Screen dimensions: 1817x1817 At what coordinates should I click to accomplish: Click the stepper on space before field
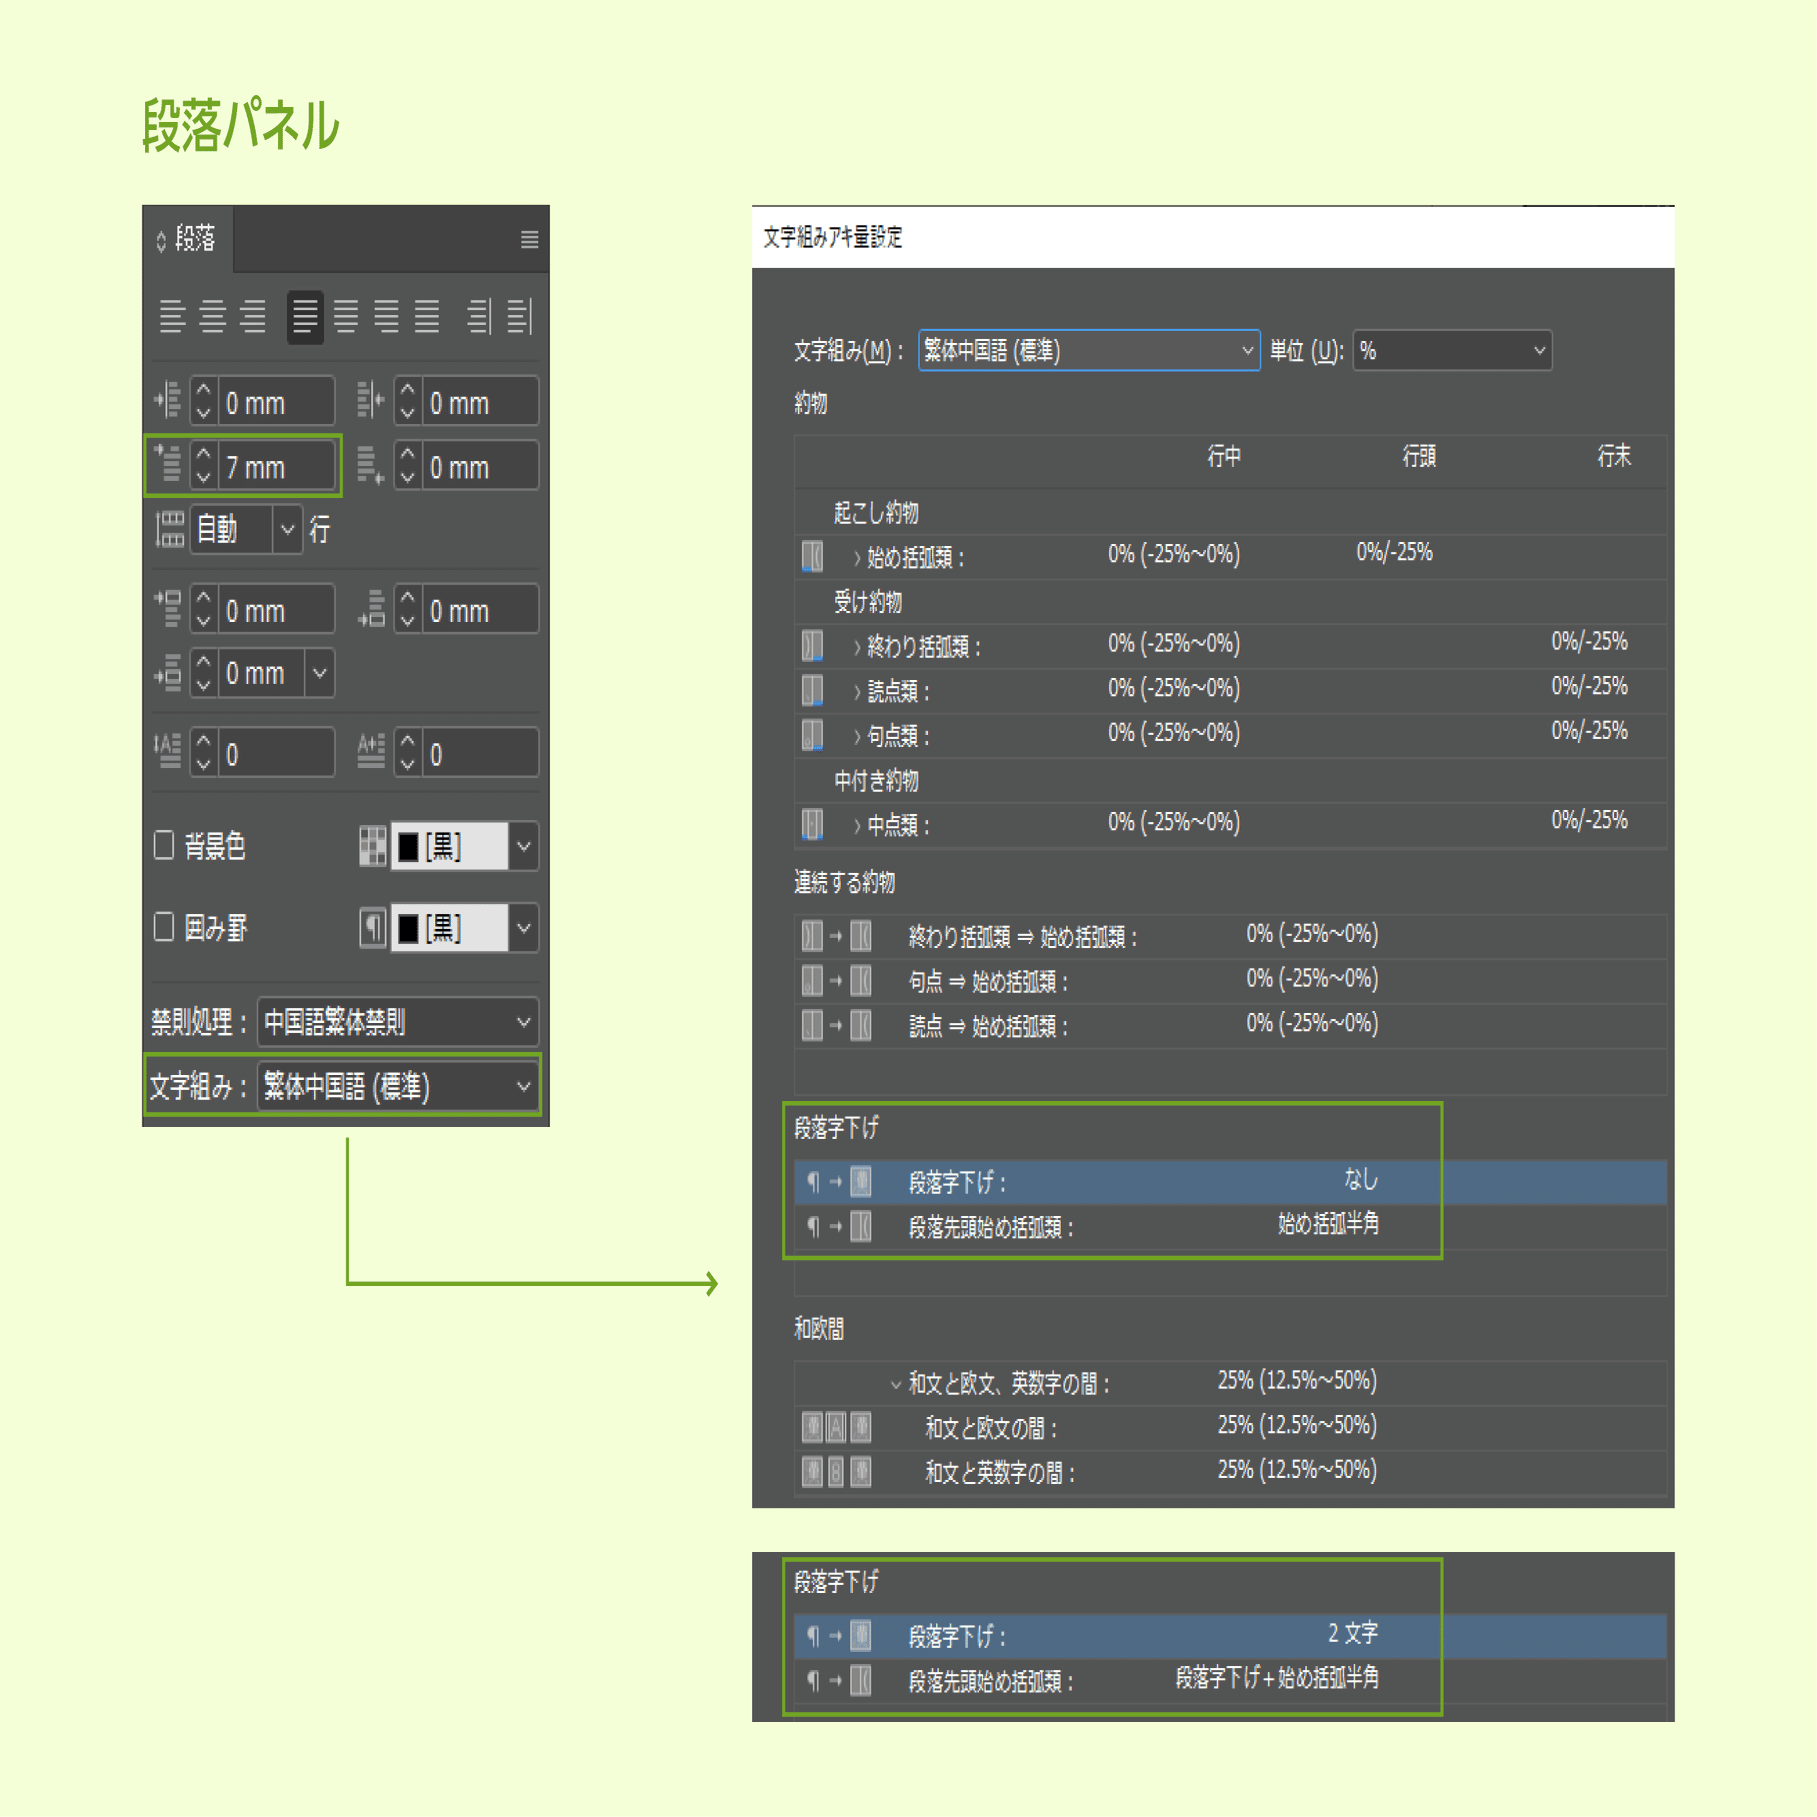(203, 611)
